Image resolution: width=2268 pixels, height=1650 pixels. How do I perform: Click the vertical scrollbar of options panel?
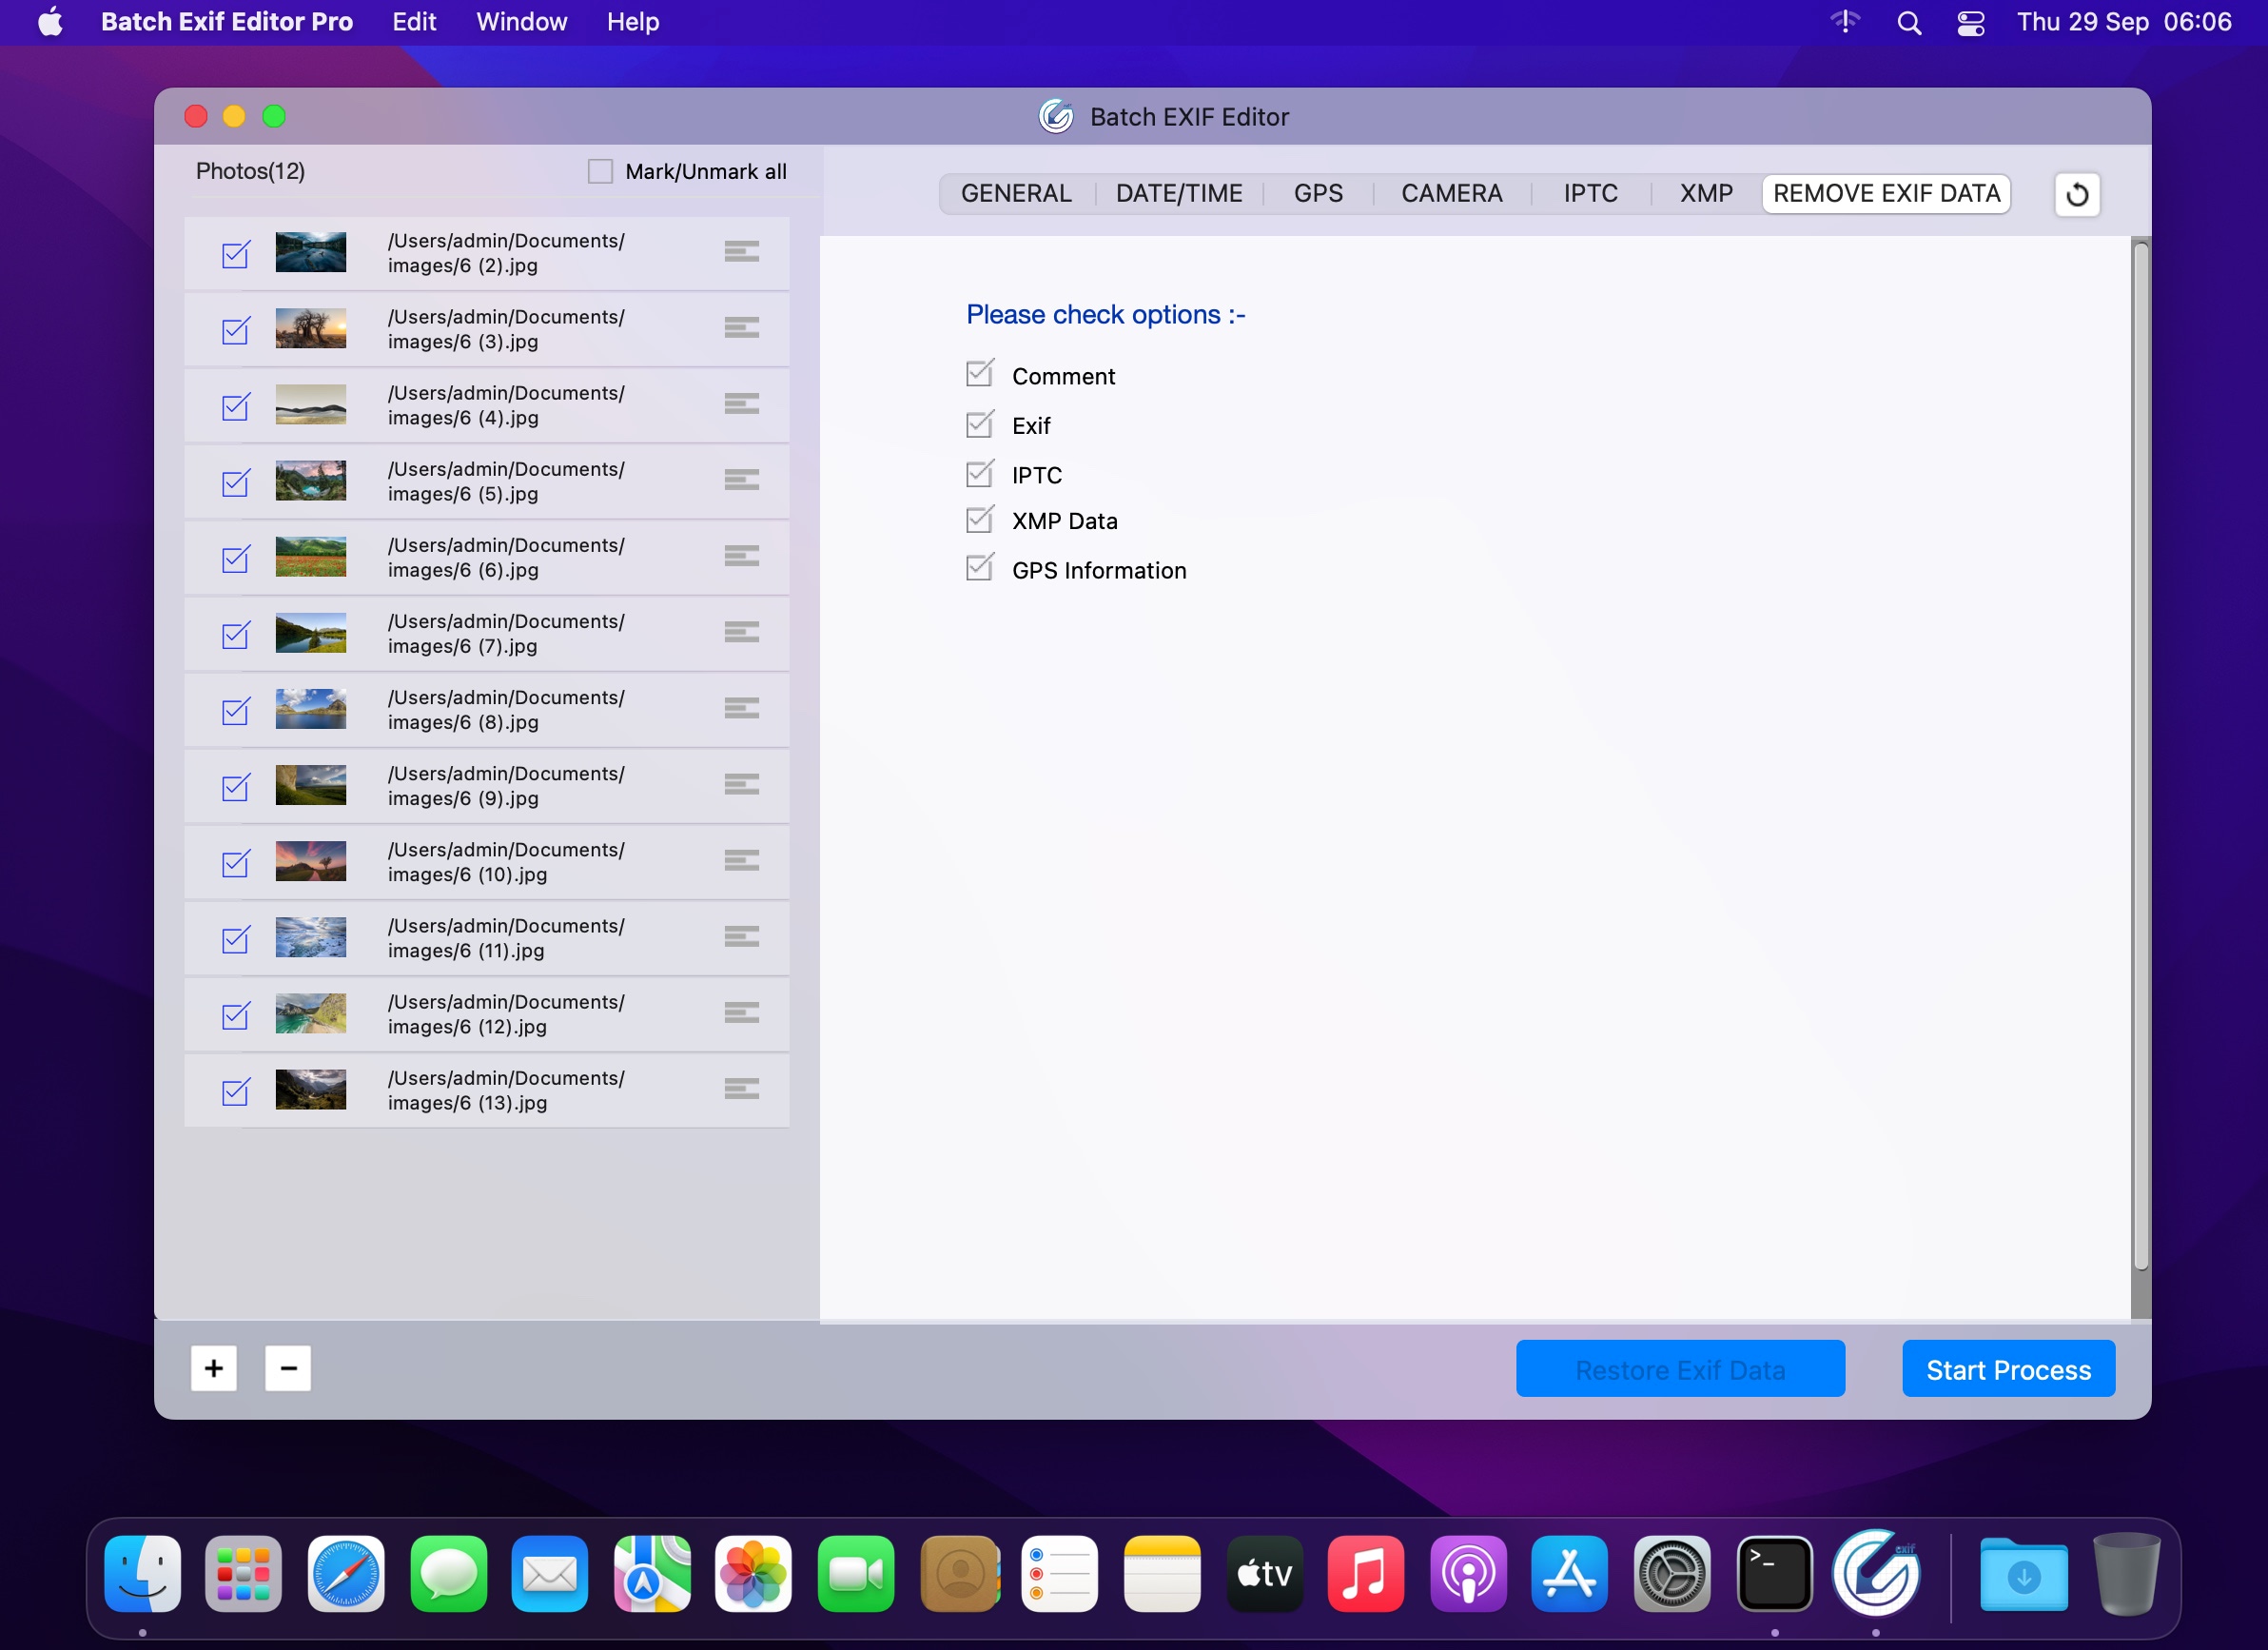coord(2140,757)
